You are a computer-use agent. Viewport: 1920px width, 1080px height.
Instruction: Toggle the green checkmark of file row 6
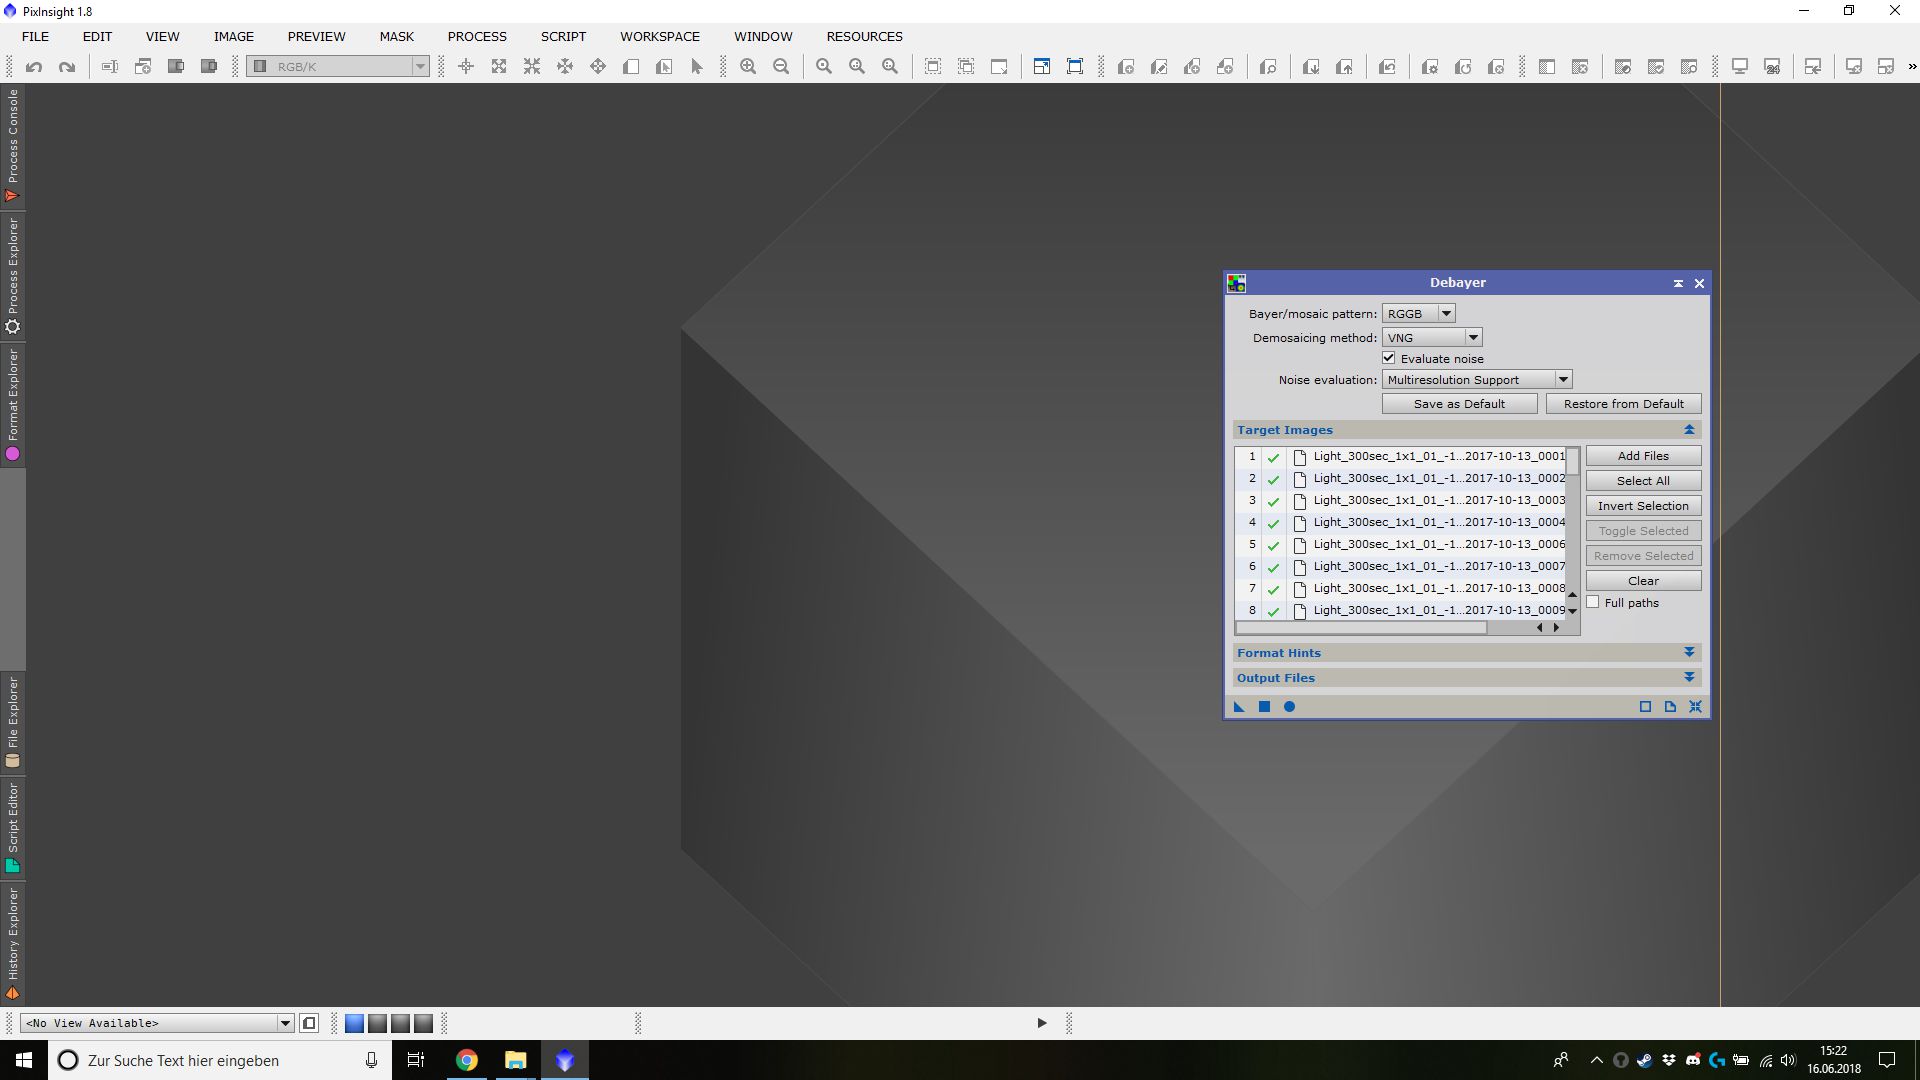pyautogui.click(x=1273, y=567)
